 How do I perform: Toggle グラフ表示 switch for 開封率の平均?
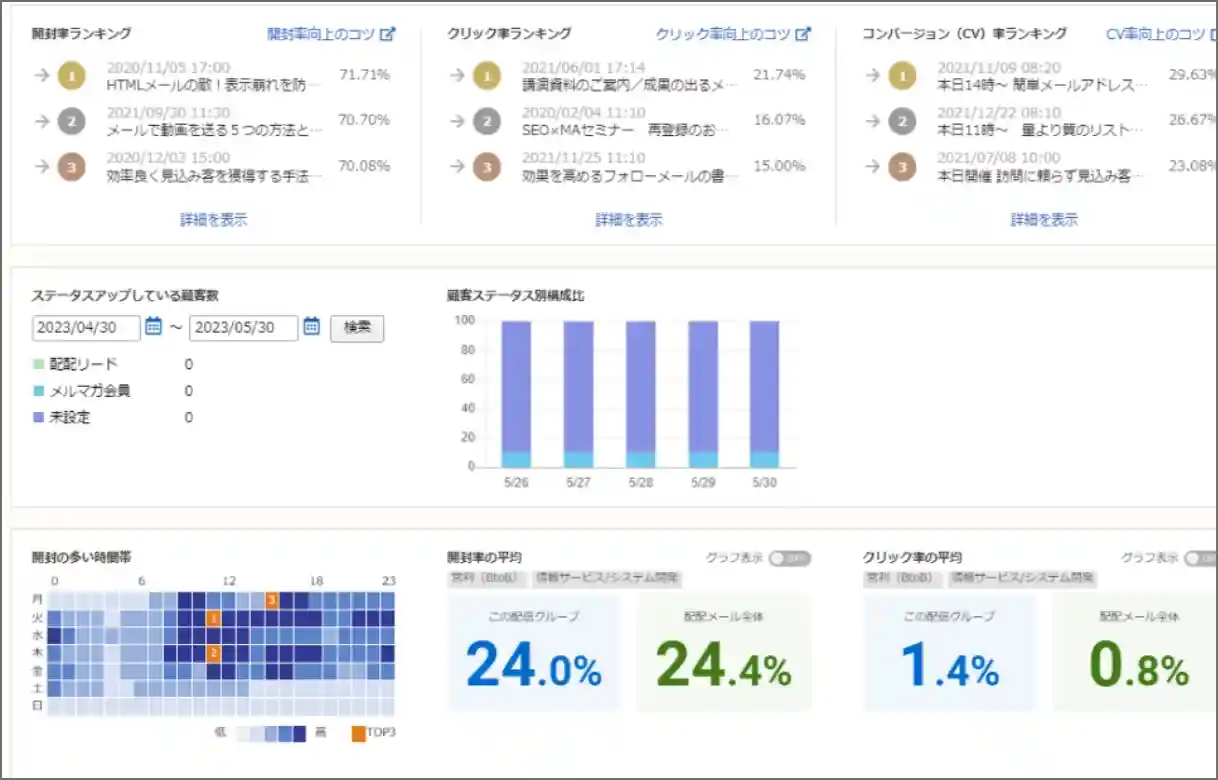[x=790, y=558]
